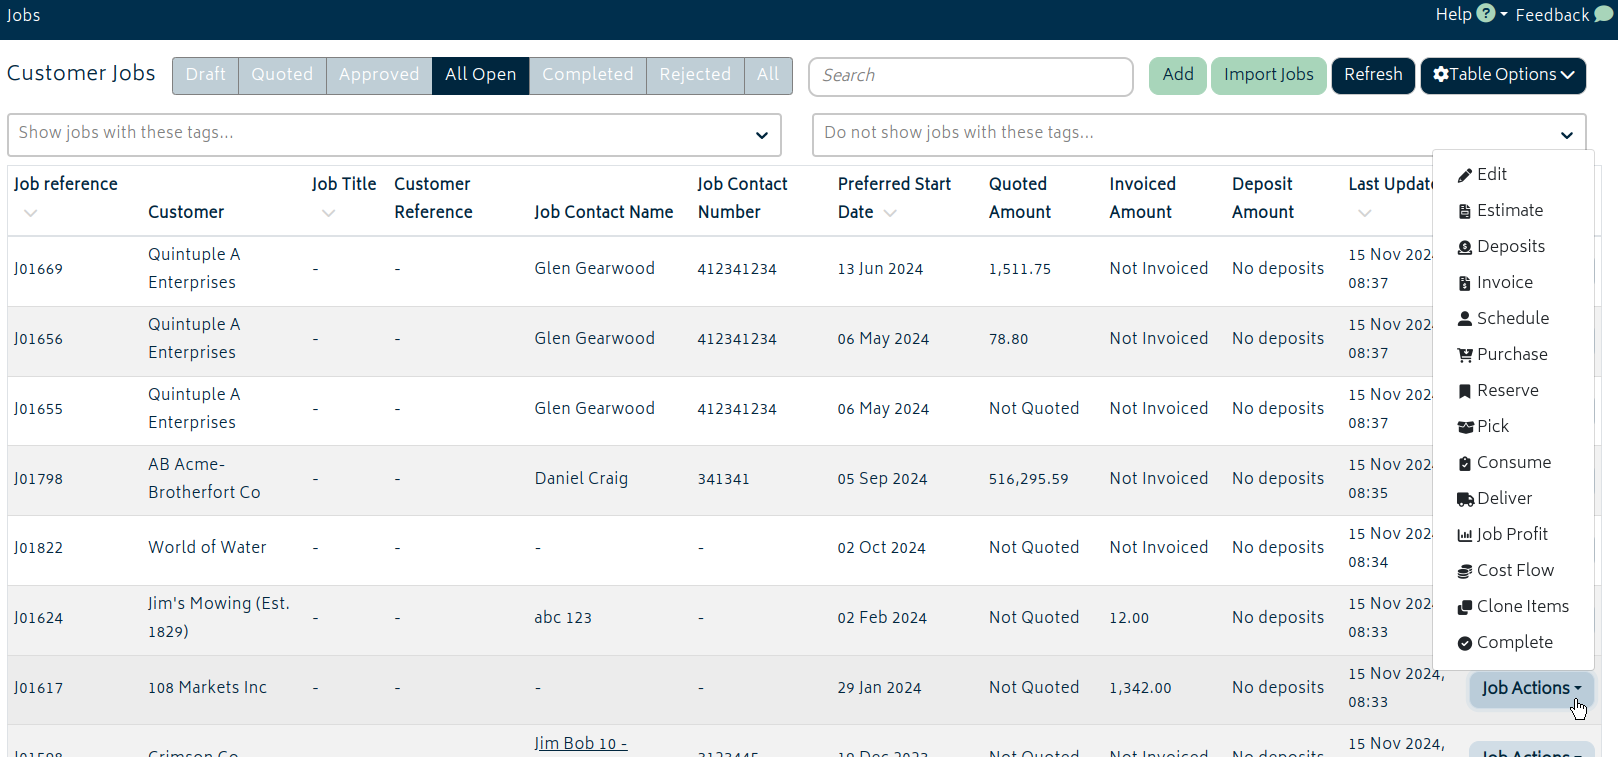1618x757 pixels.
Task: Click the Edit pencil icon in menu
Action: pos(1465,175)
